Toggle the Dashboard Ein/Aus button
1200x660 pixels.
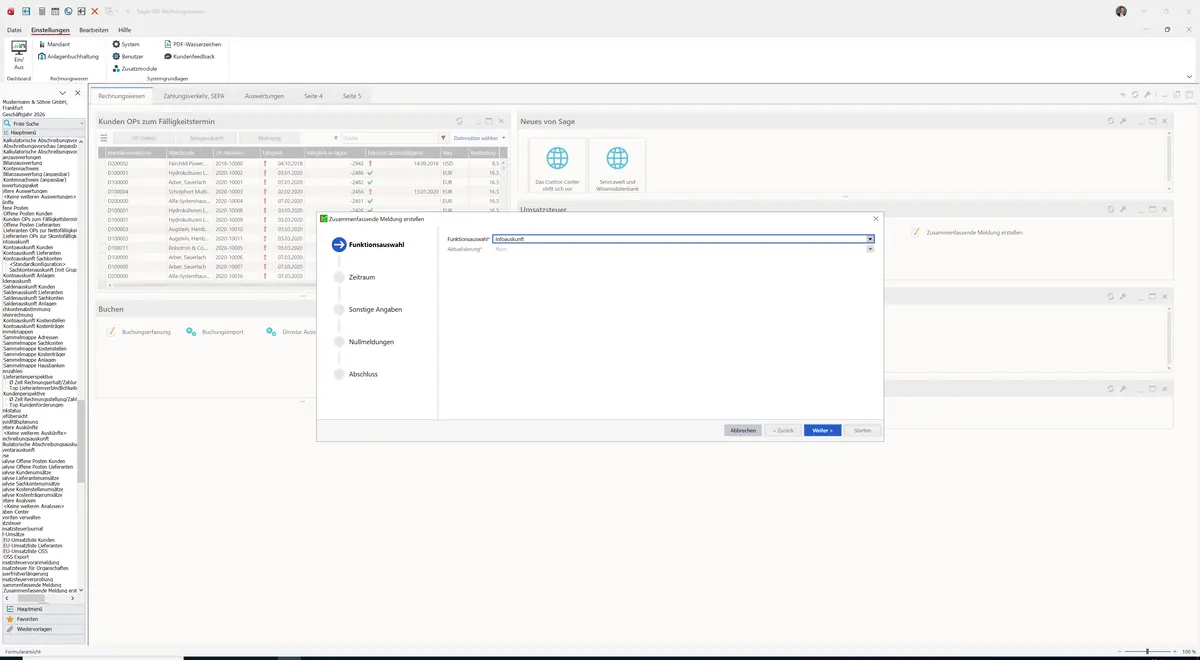point(19,55)
